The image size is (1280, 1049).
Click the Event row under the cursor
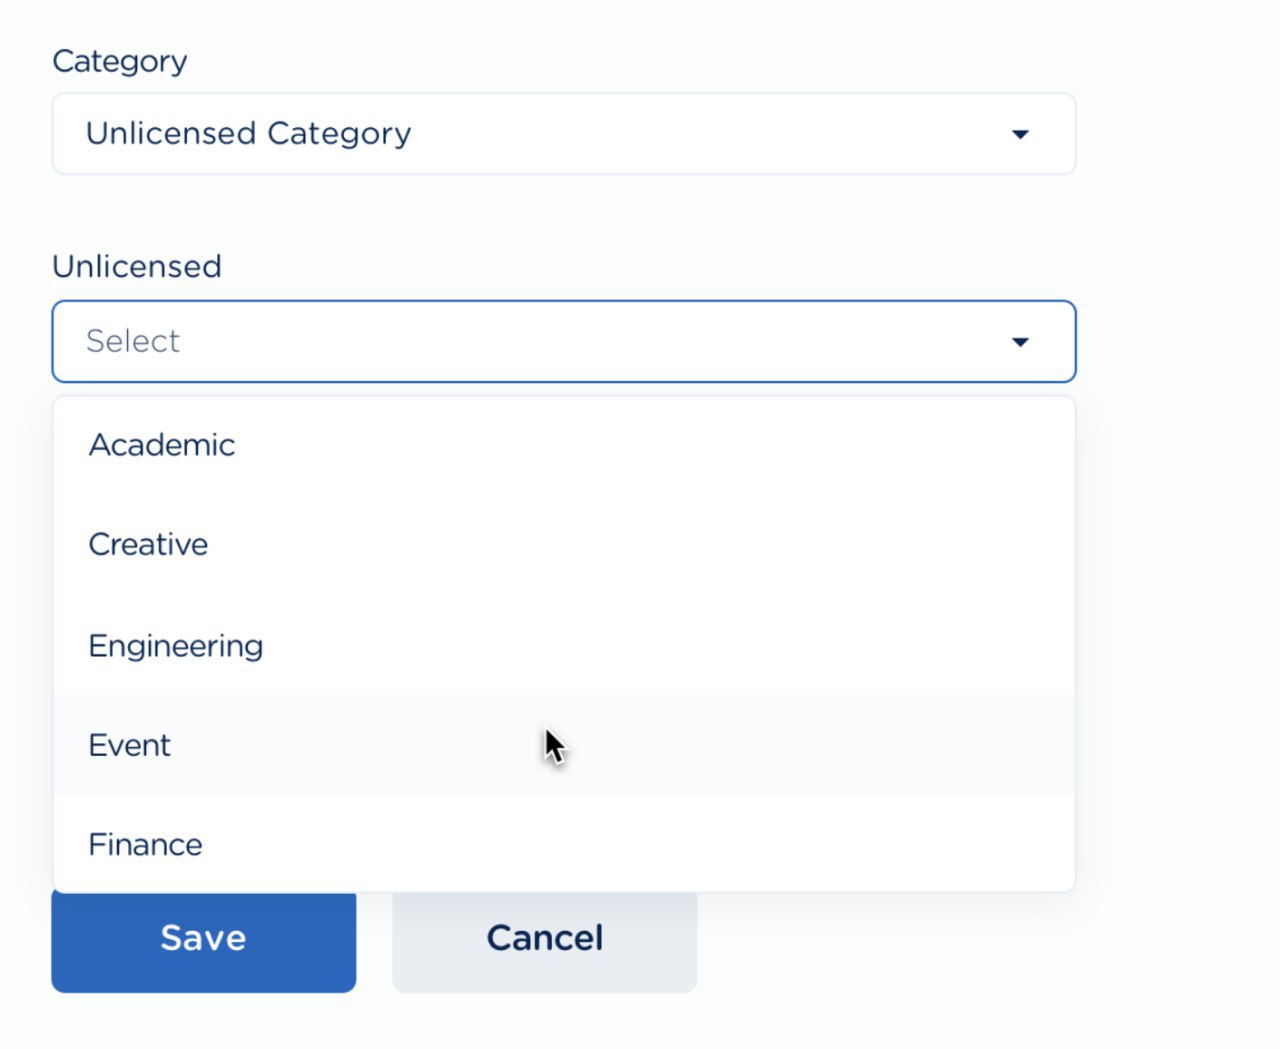564,745
